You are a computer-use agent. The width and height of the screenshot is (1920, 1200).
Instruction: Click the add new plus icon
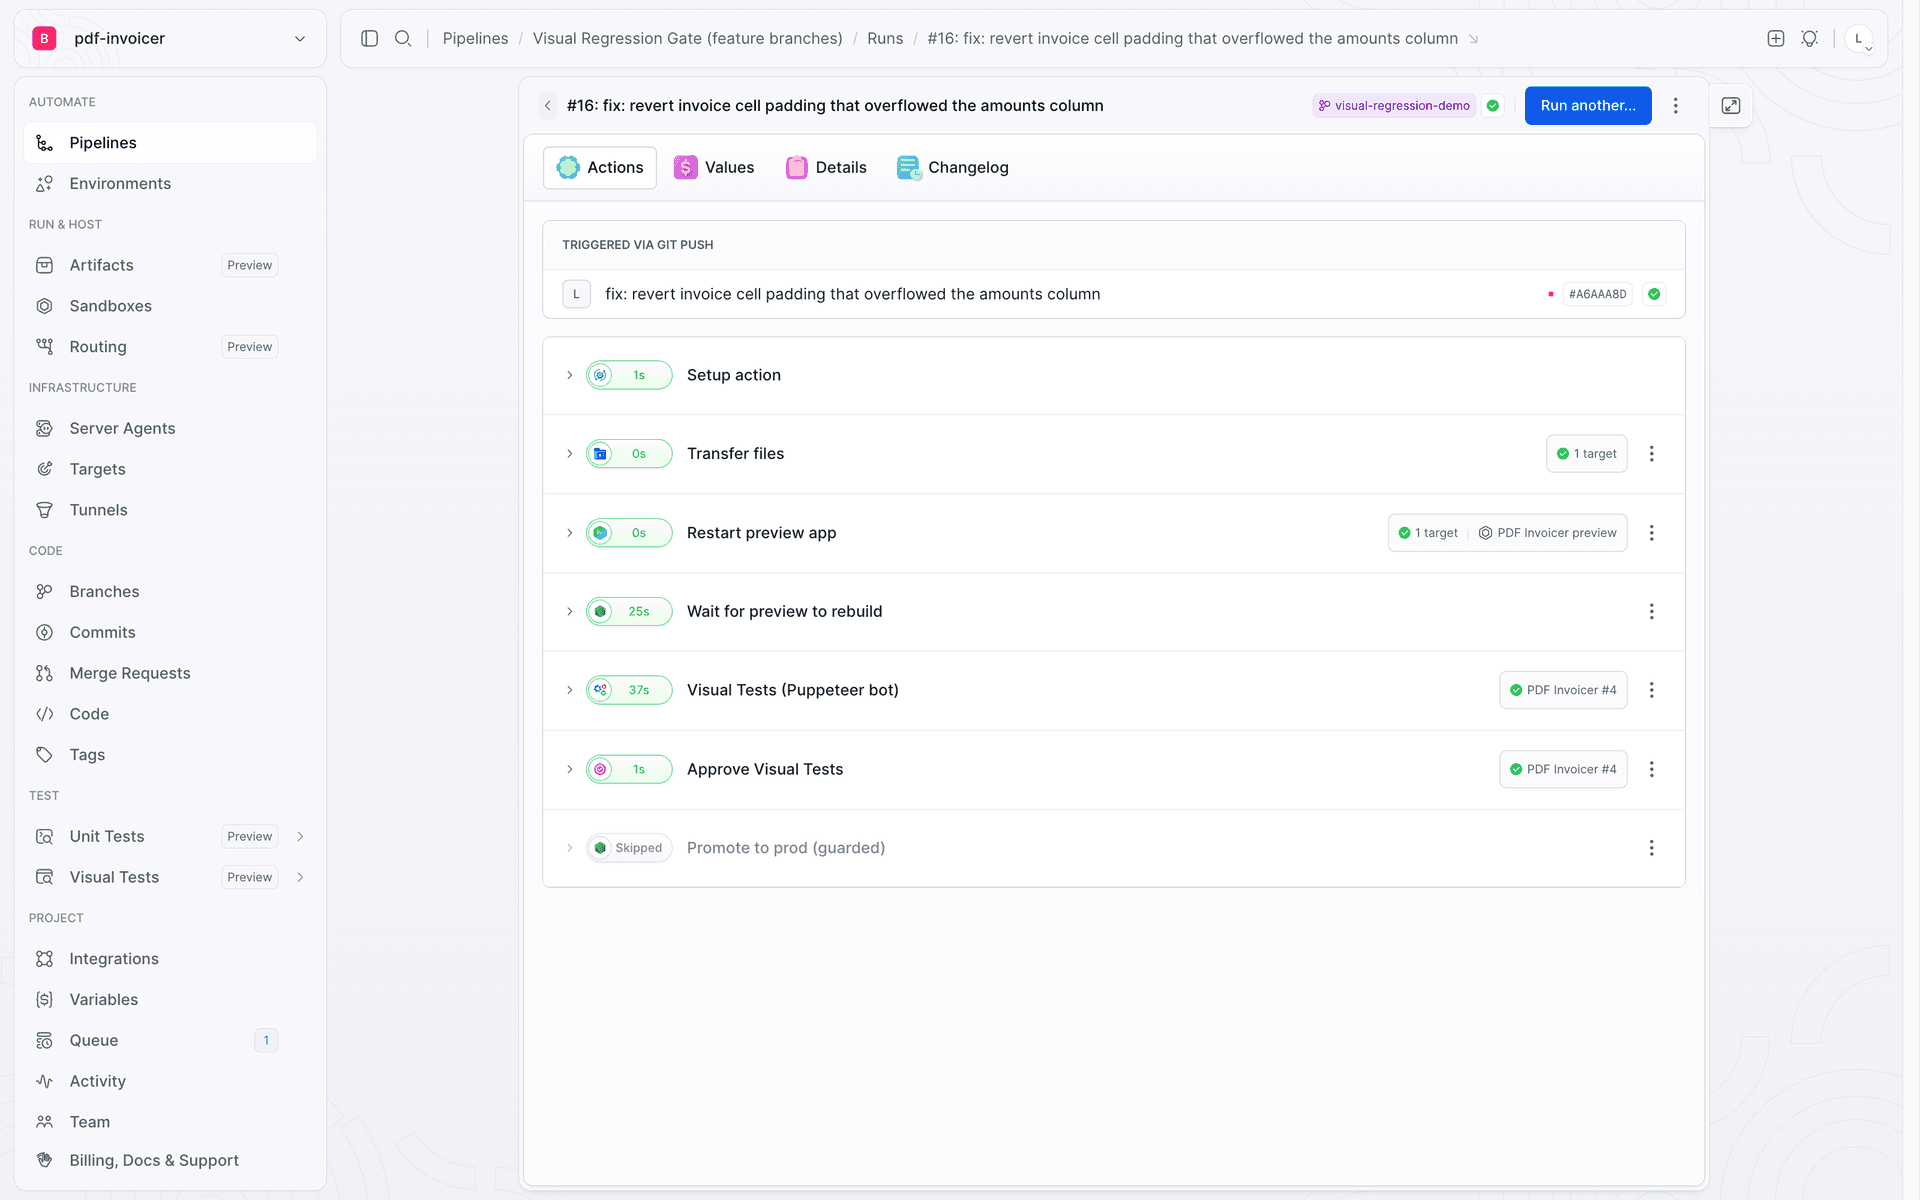(1776, 38)
